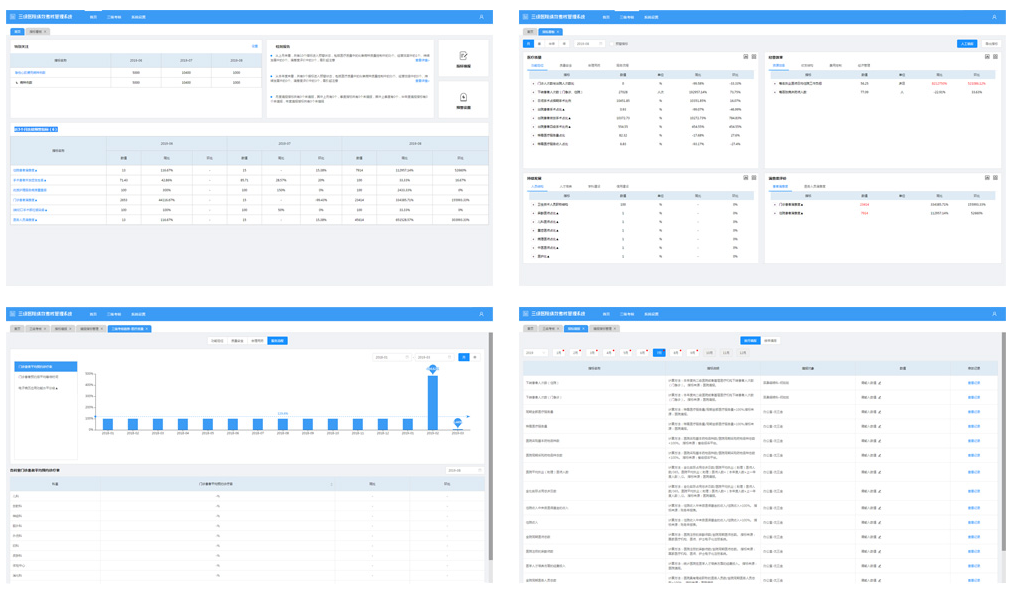Open the 2019-08 date picker next to 人工填报

point(588,44)
